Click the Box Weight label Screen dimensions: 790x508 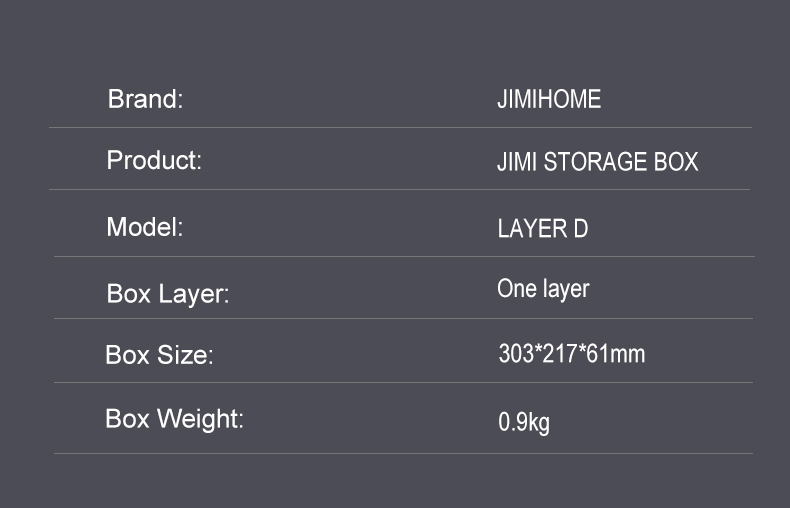[174, 418]
